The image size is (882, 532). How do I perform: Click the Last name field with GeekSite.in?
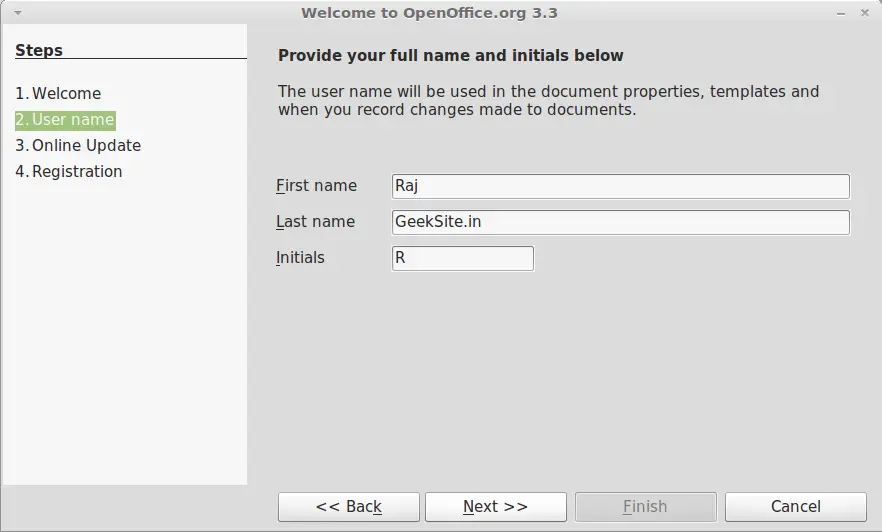click(620, 222)
